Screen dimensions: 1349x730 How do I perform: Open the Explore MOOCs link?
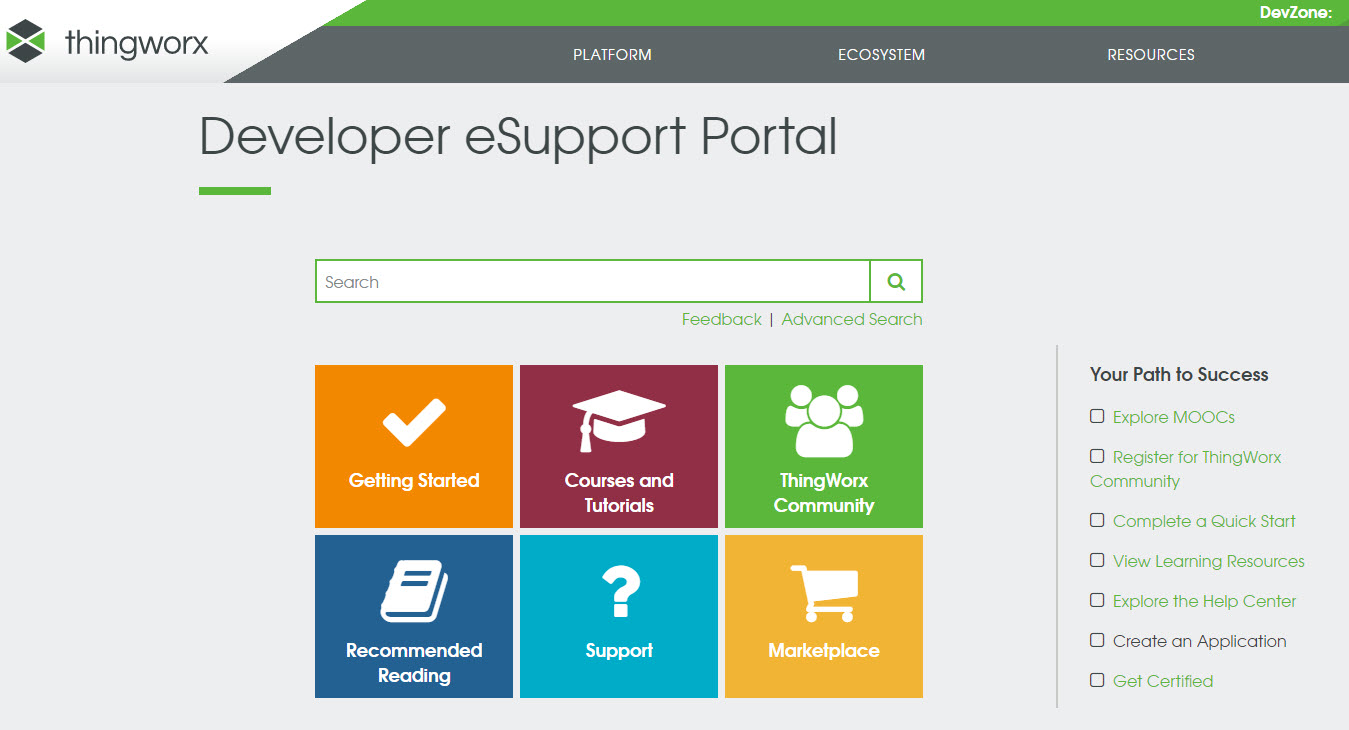(1174, 417)
